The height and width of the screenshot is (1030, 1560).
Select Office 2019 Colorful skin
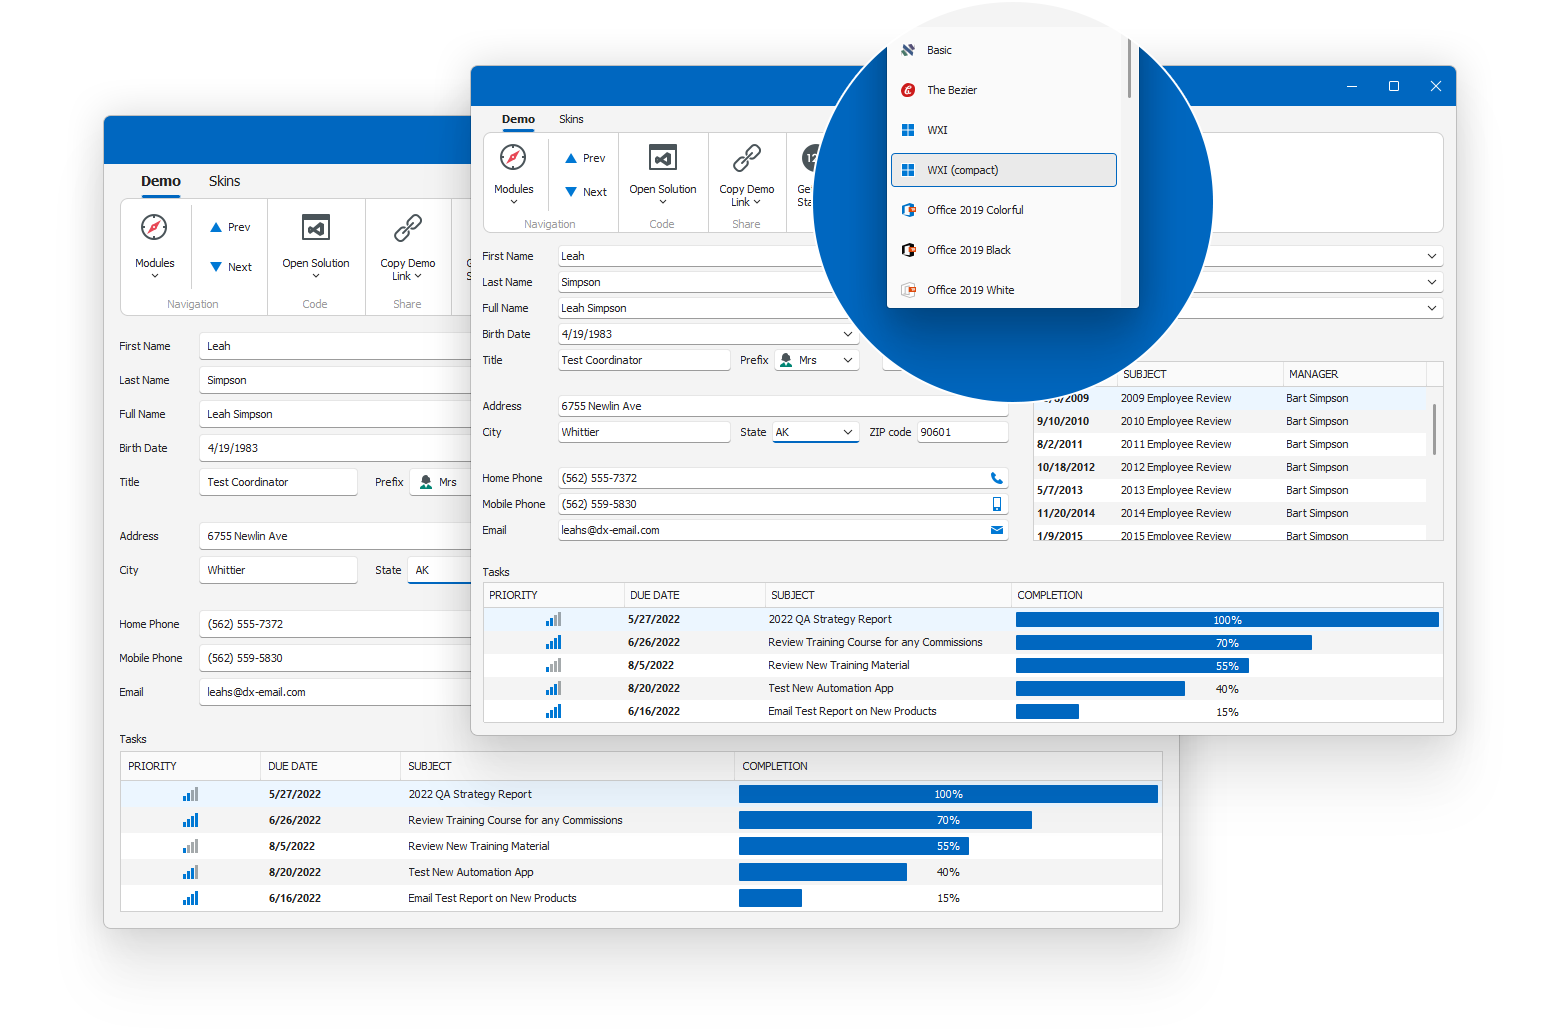tap(1004, 210)
